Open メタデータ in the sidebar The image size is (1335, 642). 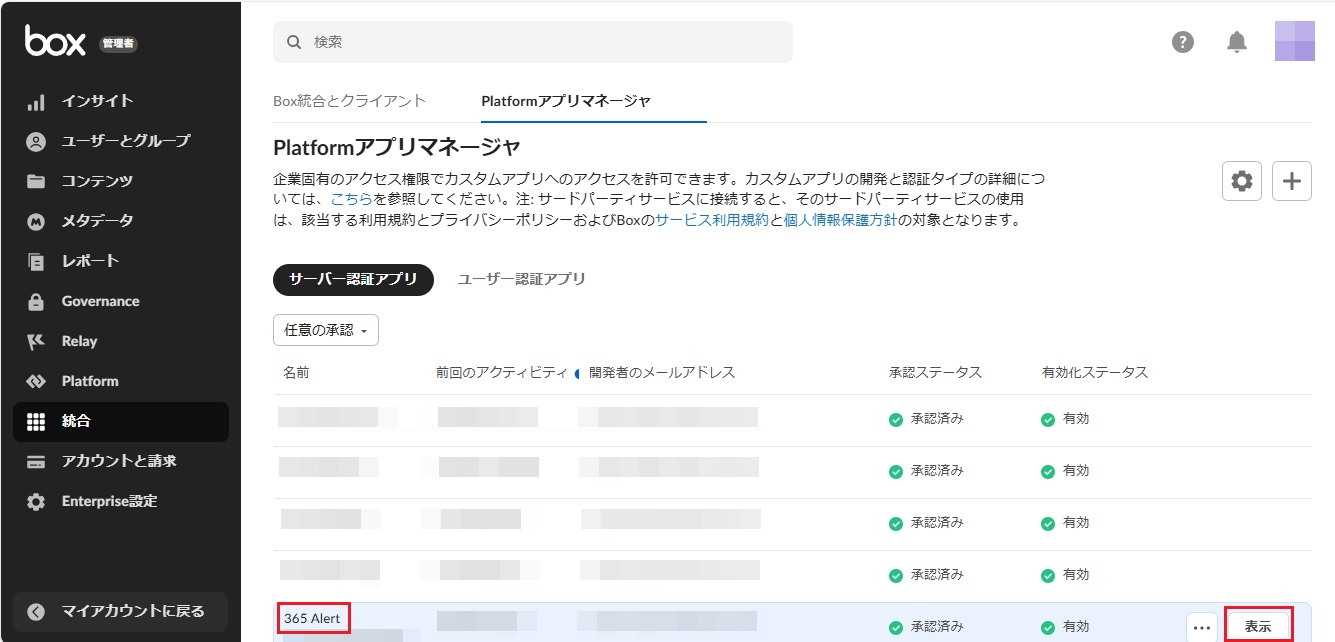point(97,221)
